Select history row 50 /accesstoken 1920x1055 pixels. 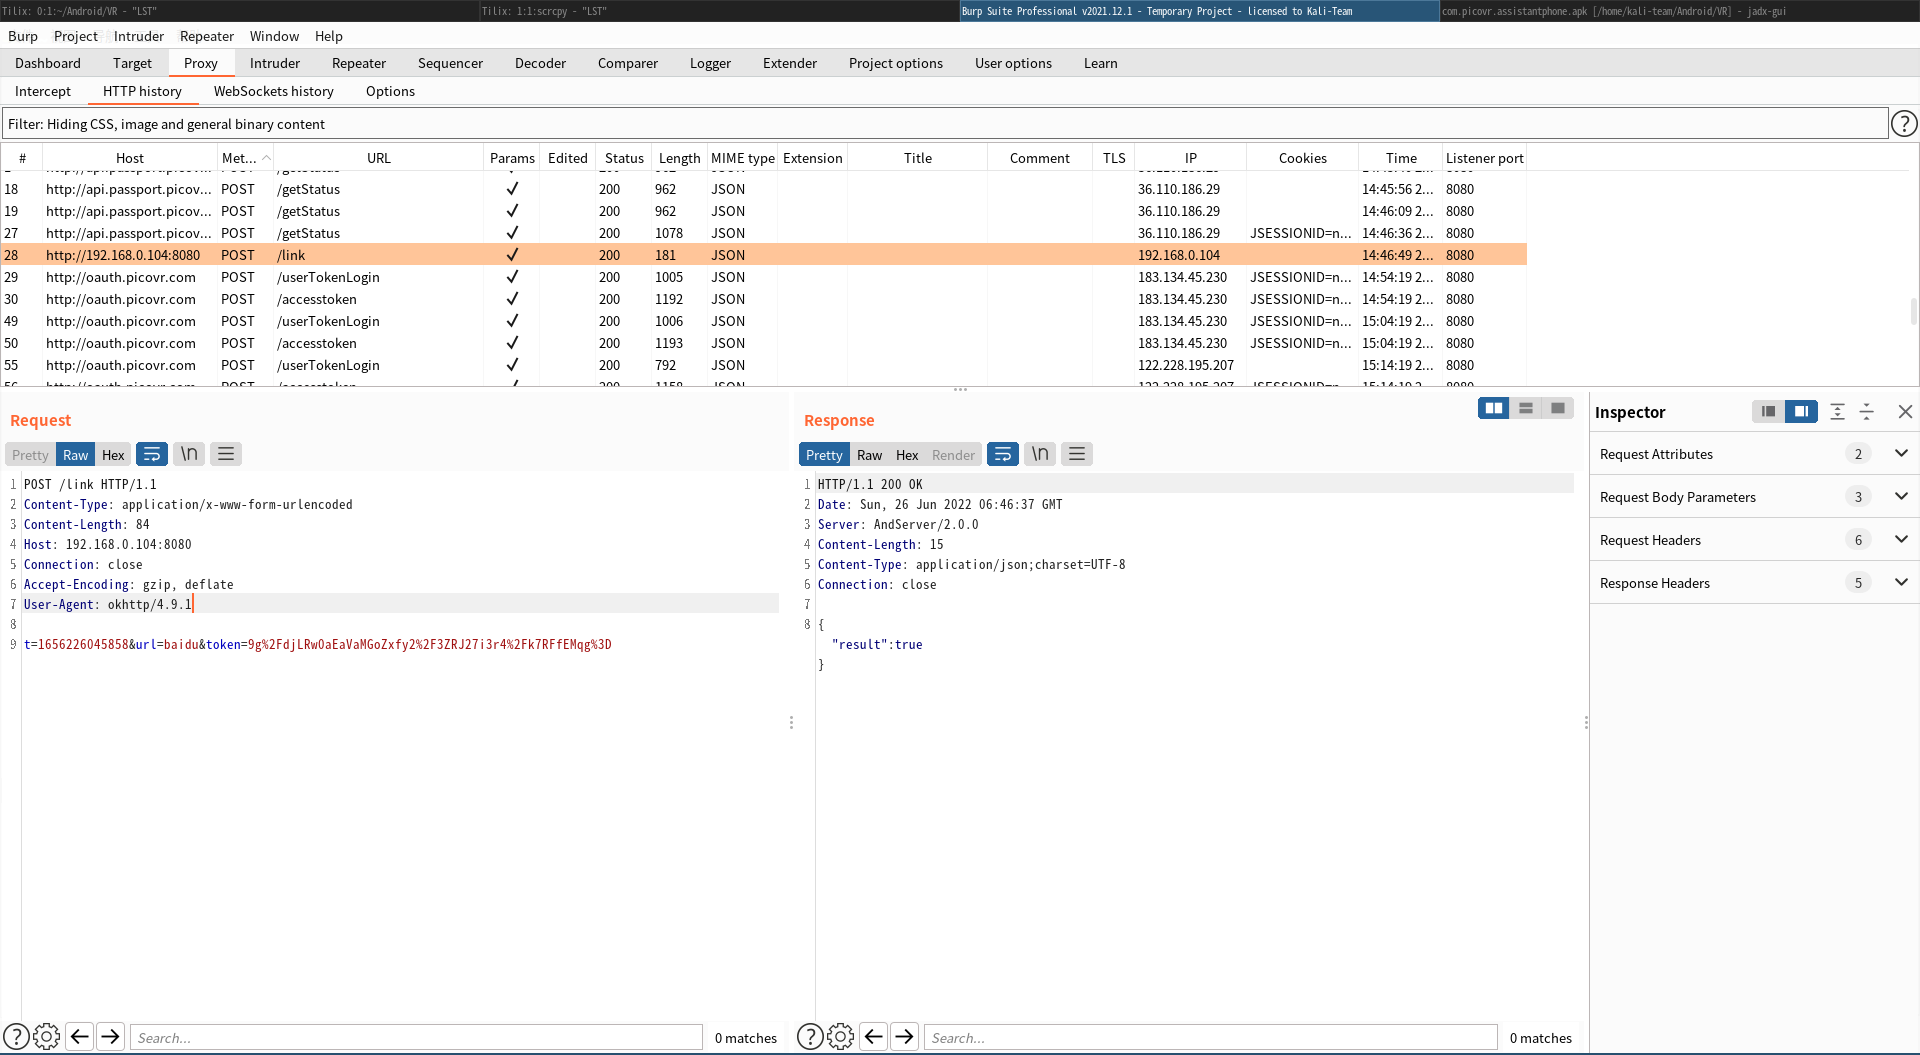point(764,343)
